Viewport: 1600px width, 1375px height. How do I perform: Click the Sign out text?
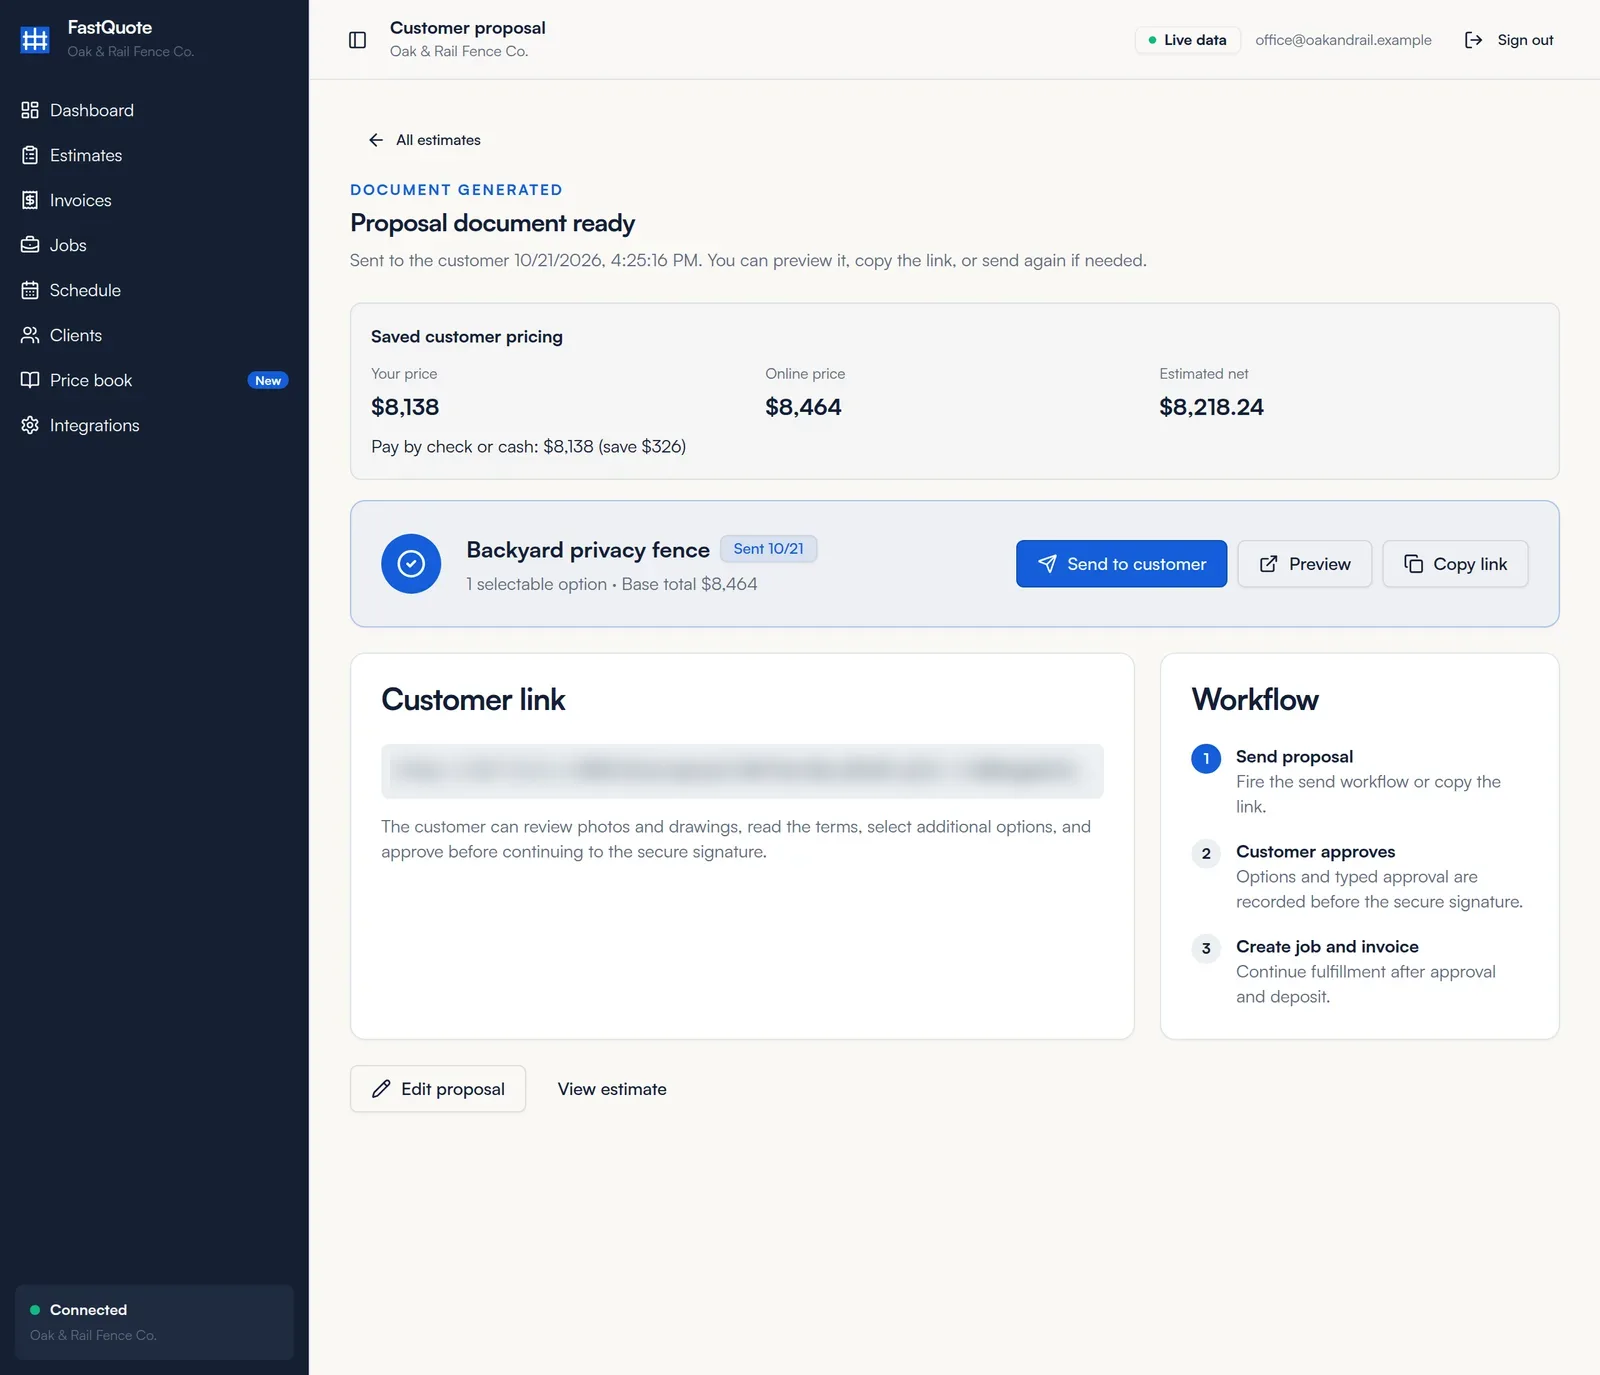[1525, 40]
